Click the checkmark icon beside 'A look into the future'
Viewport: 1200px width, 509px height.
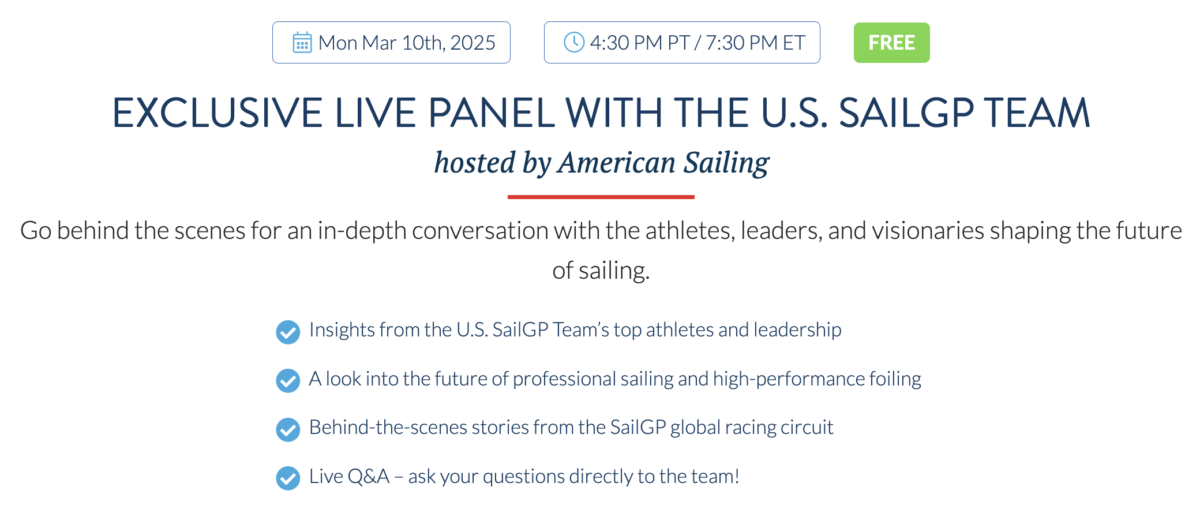288,380
